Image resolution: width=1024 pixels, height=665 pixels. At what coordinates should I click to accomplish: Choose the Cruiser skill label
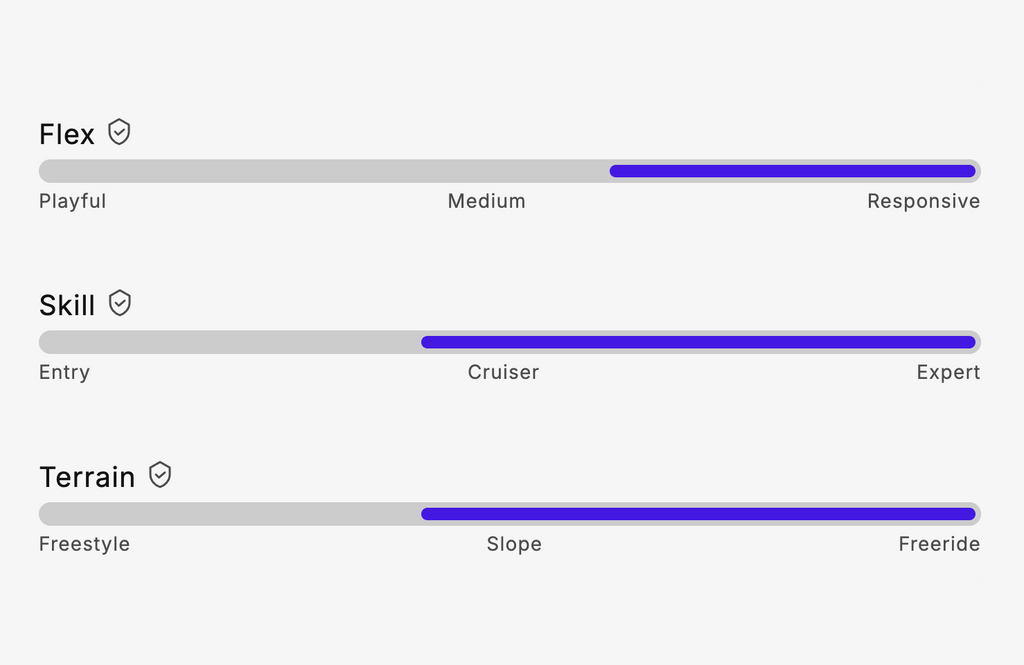tap(503, 372)
